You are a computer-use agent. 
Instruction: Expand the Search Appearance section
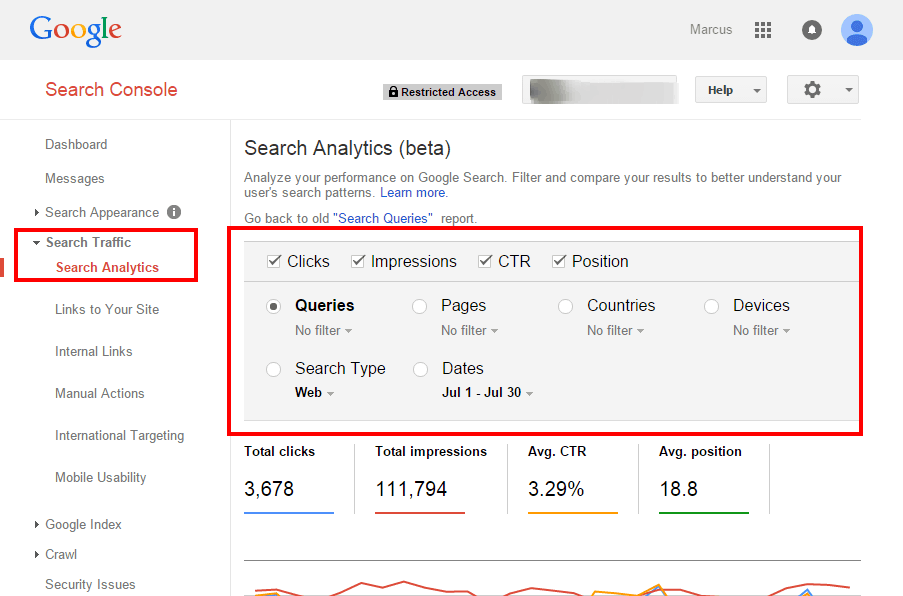pyautogui.click(x=36, y=212)
